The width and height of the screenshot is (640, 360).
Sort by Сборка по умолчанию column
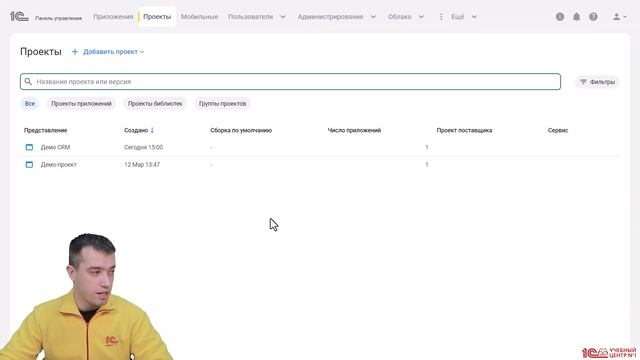241,130
